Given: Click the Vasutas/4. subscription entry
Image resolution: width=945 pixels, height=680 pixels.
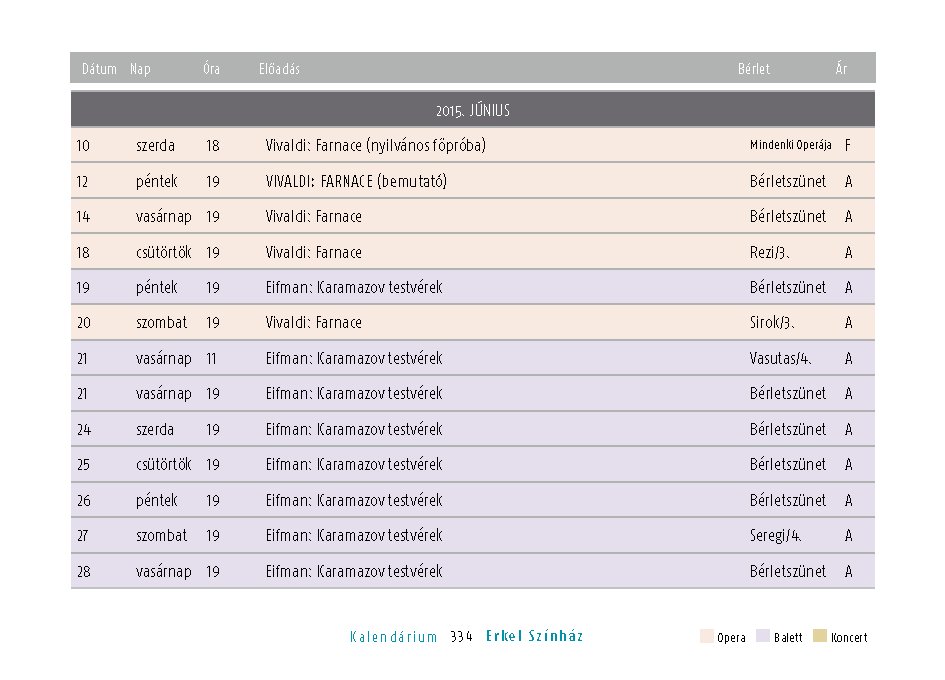Looking at the screenshot, I should tap(780, 358).
